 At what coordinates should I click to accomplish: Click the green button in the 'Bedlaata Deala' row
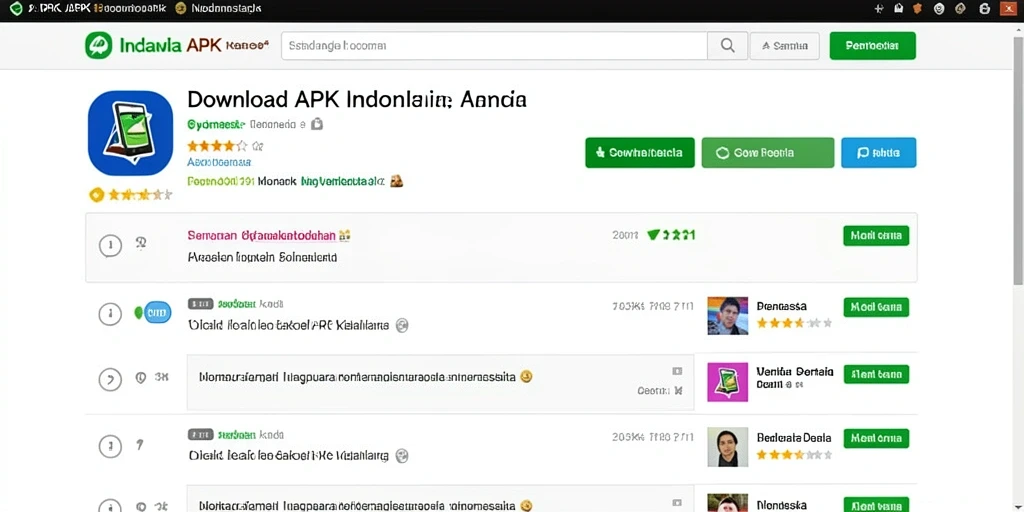(876, 438)
